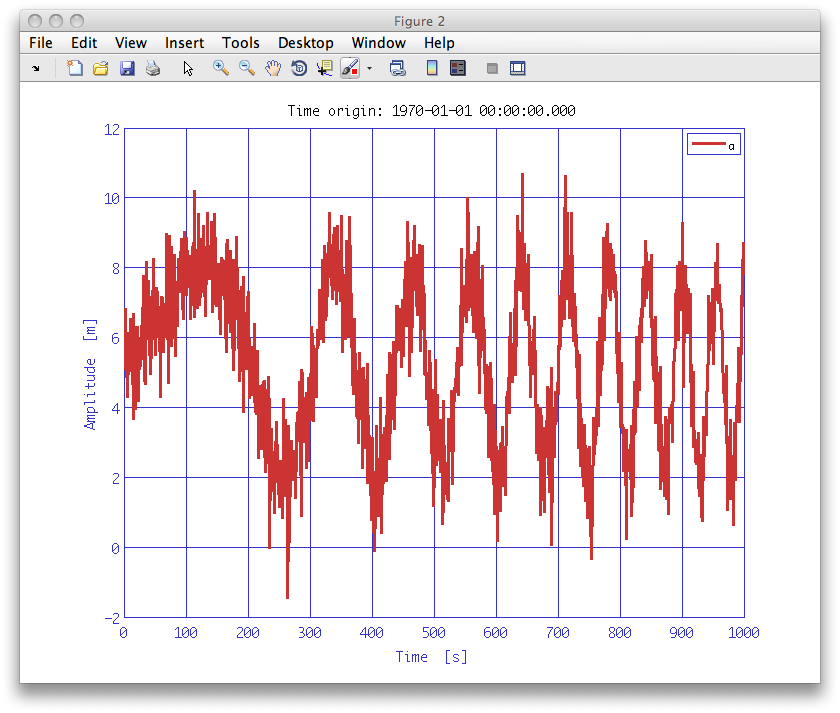
Task: Open the Insert menu
Action: click(184, 43)
